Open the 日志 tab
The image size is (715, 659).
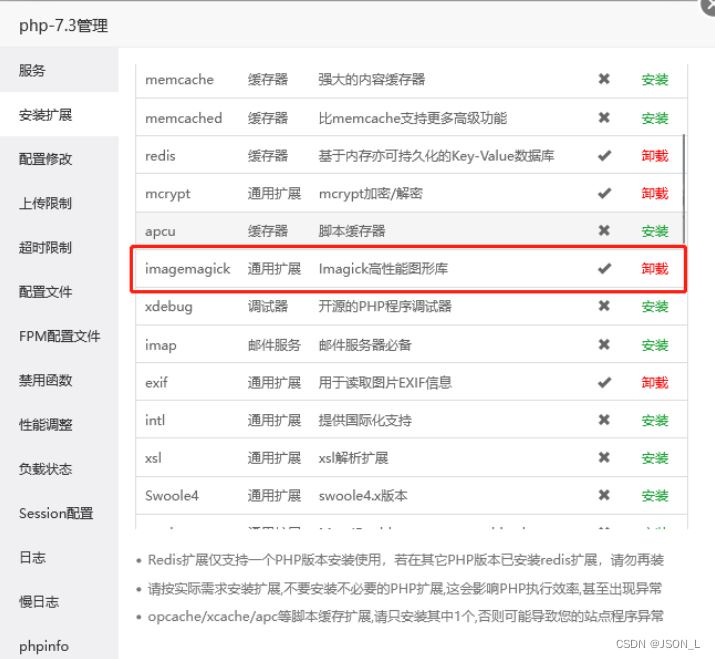59,557
